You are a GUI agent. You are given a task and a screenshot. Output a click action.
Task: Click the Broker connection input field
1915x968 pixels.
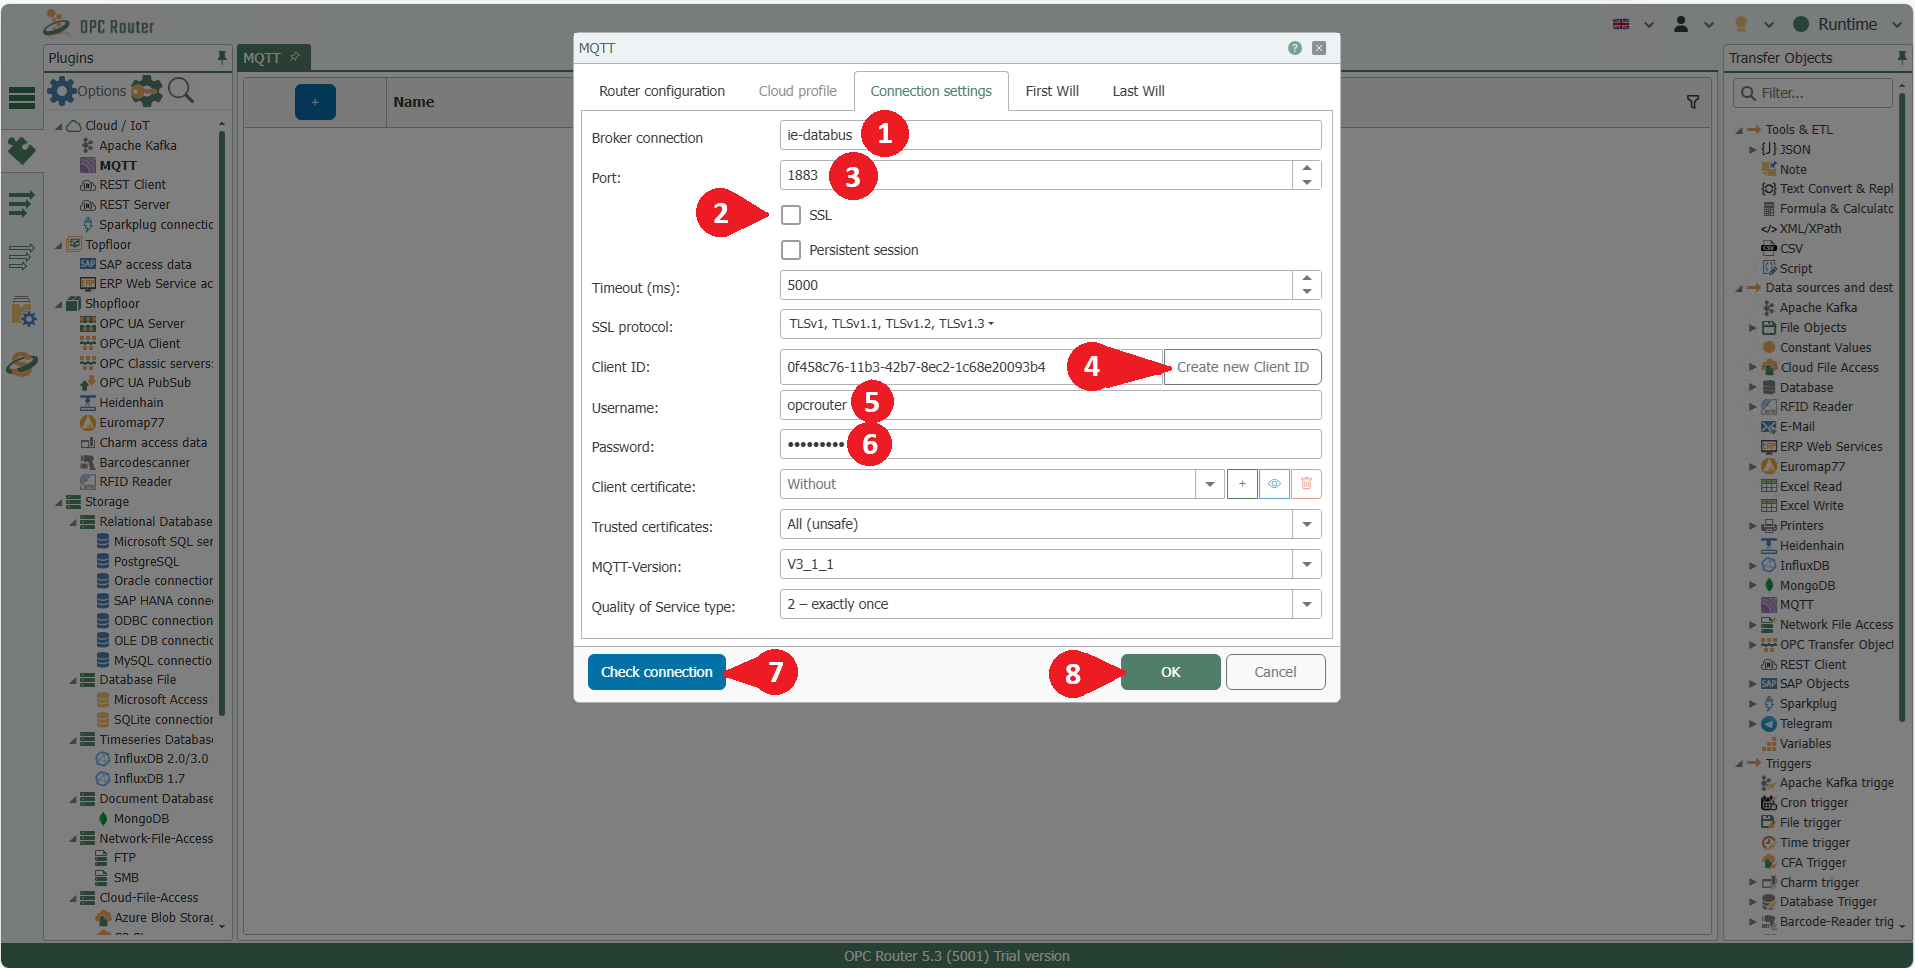1050,135
